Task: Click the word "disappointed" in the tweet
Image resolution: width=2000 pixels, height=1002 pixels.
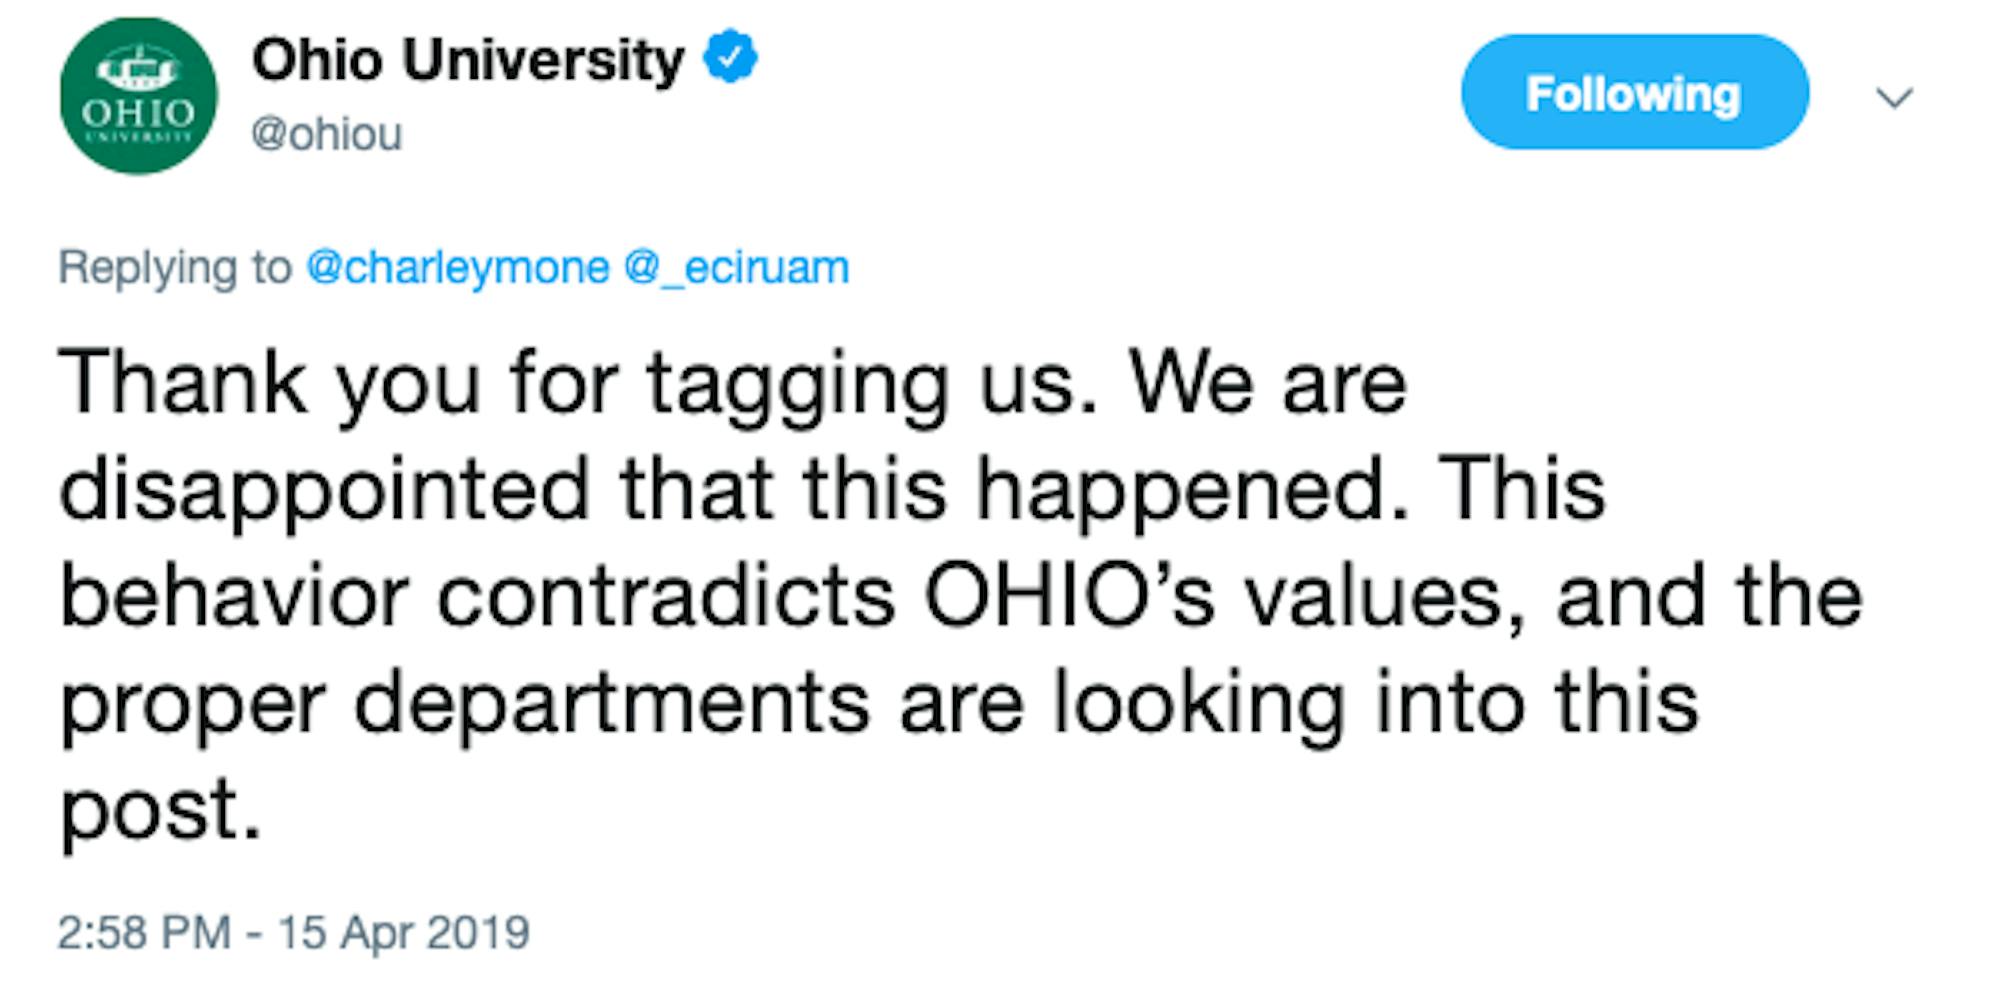Action: coord(324,490)
